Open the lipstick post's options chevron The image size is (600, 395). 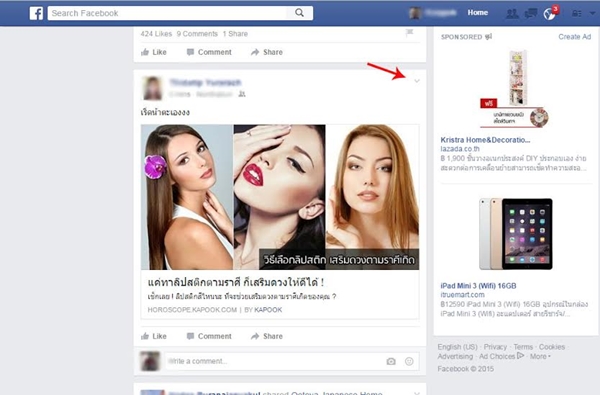417,81
